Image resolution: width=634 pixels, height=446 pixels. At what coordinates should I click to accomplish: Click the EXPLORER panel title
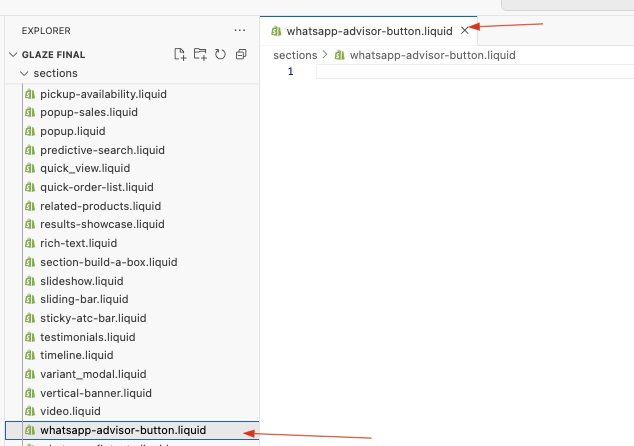(46, 31)
